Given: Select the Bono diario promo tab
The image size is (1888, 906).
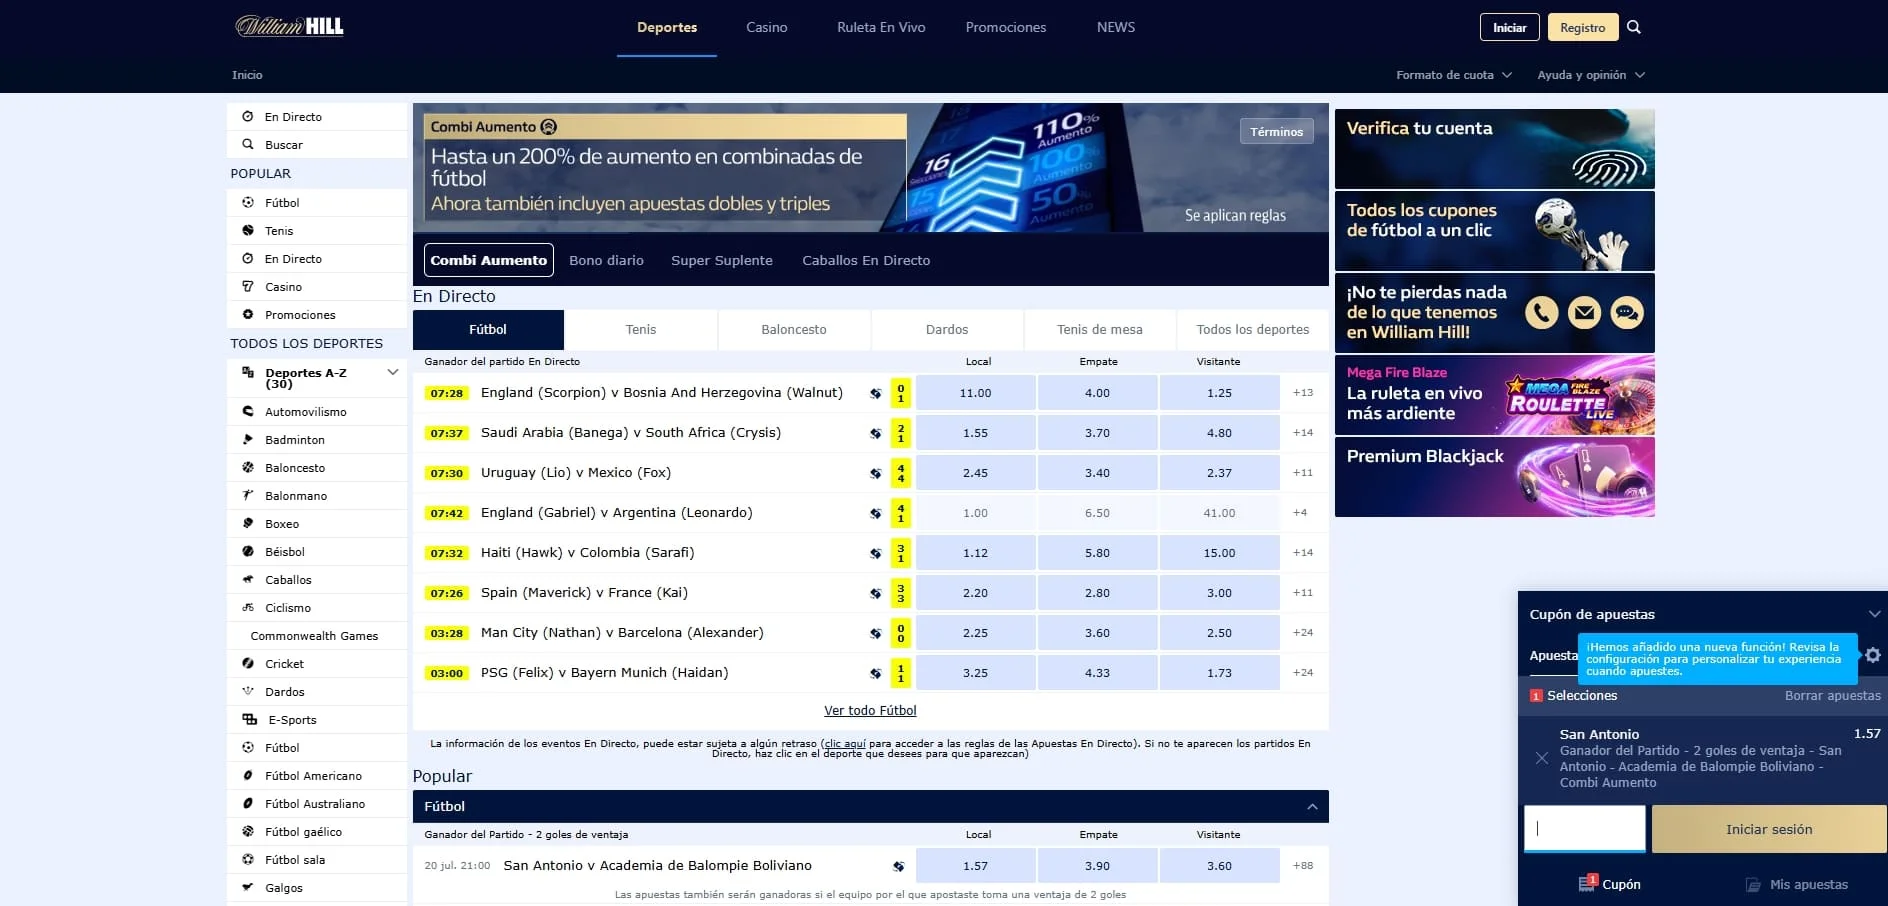Looking at the screenshot, I should coord(606,261).
